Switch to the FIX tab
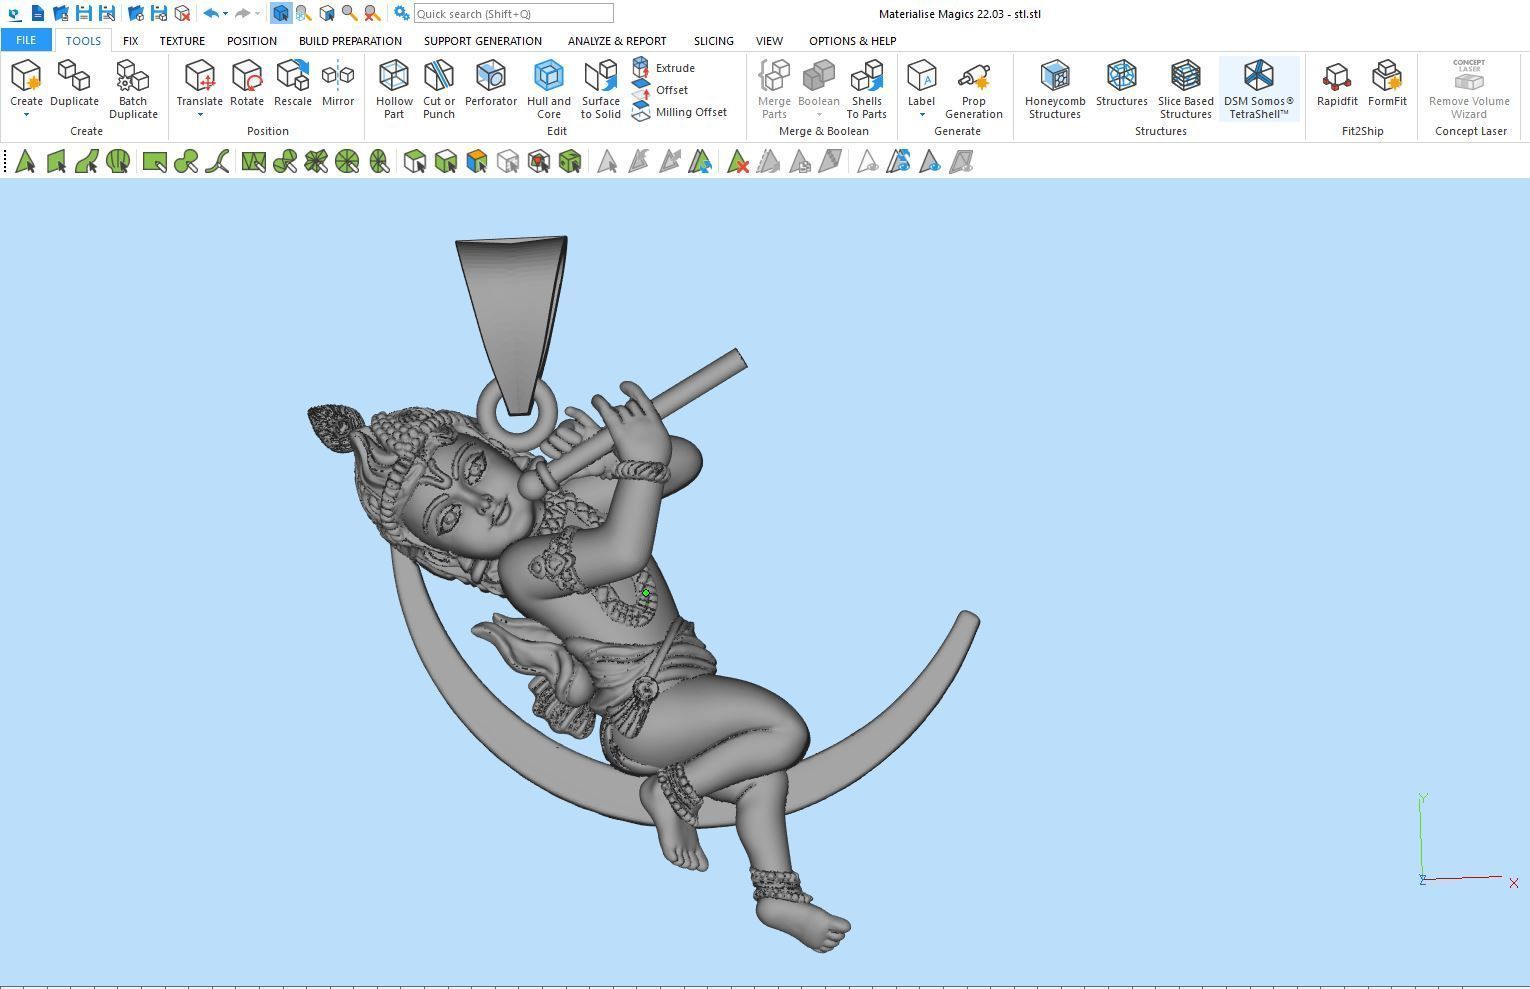The image size is (1530, 989). [130, 41]
